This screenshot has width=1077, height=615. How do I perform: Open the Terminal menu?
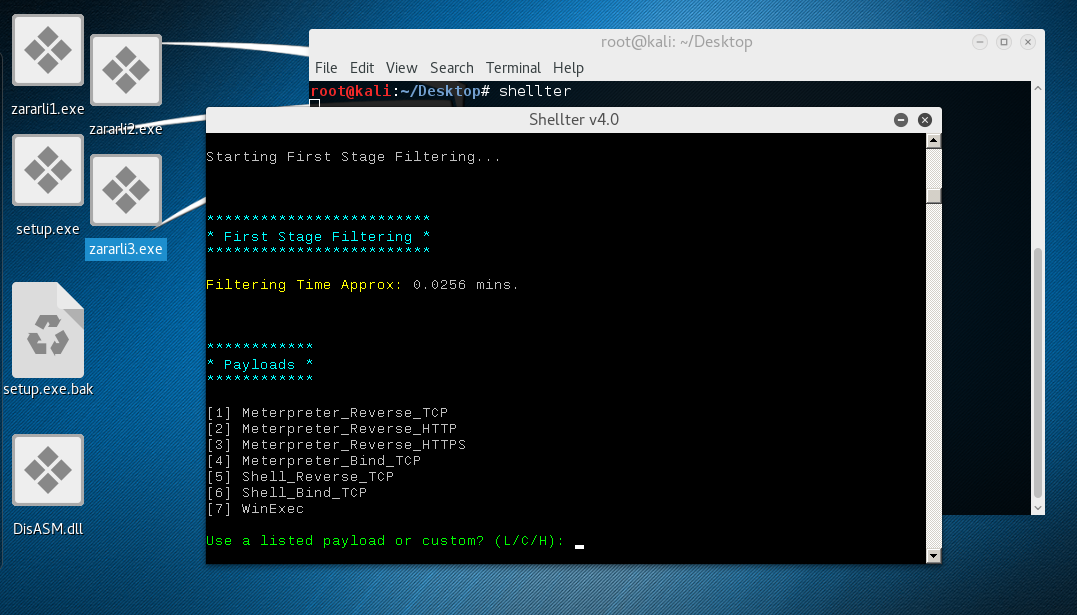(513, 68)
